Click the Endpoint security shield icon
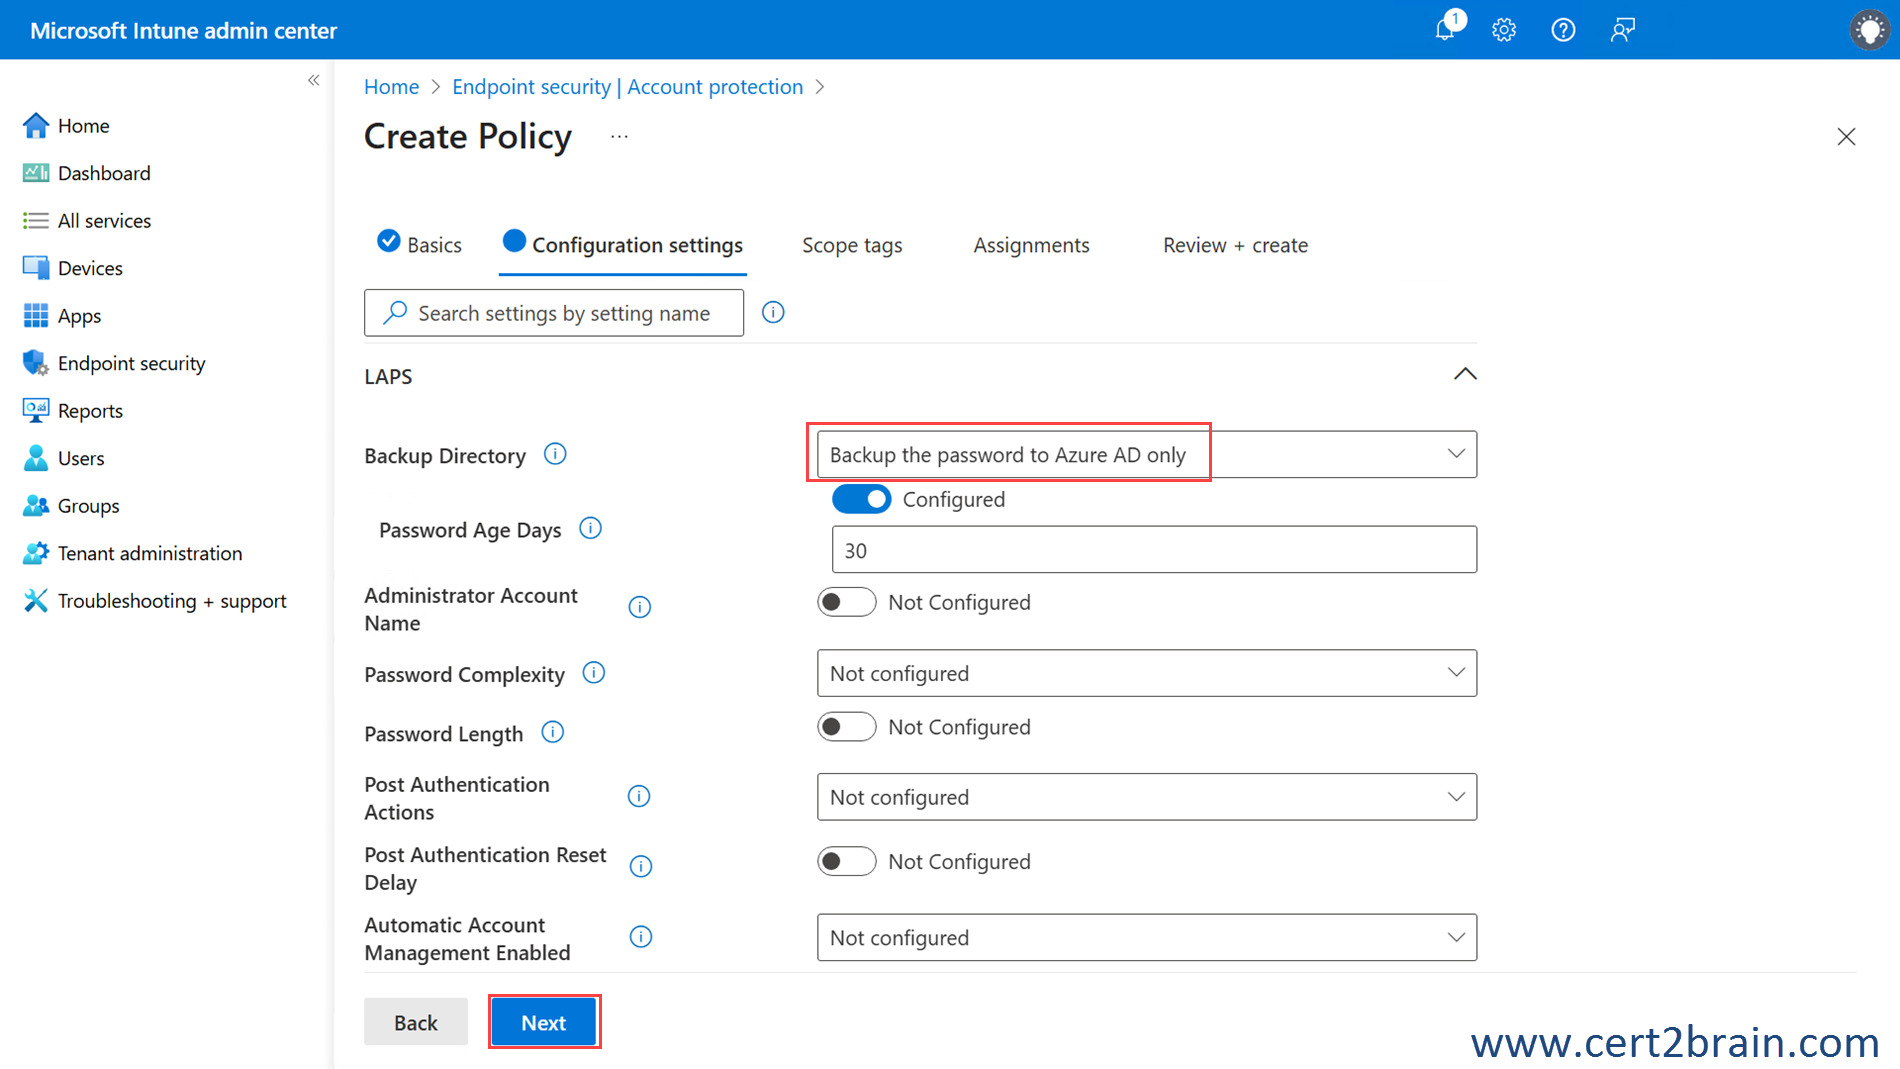Image resolution: width=1900 pixels, height=1069 pixels. tap(36, 363)
